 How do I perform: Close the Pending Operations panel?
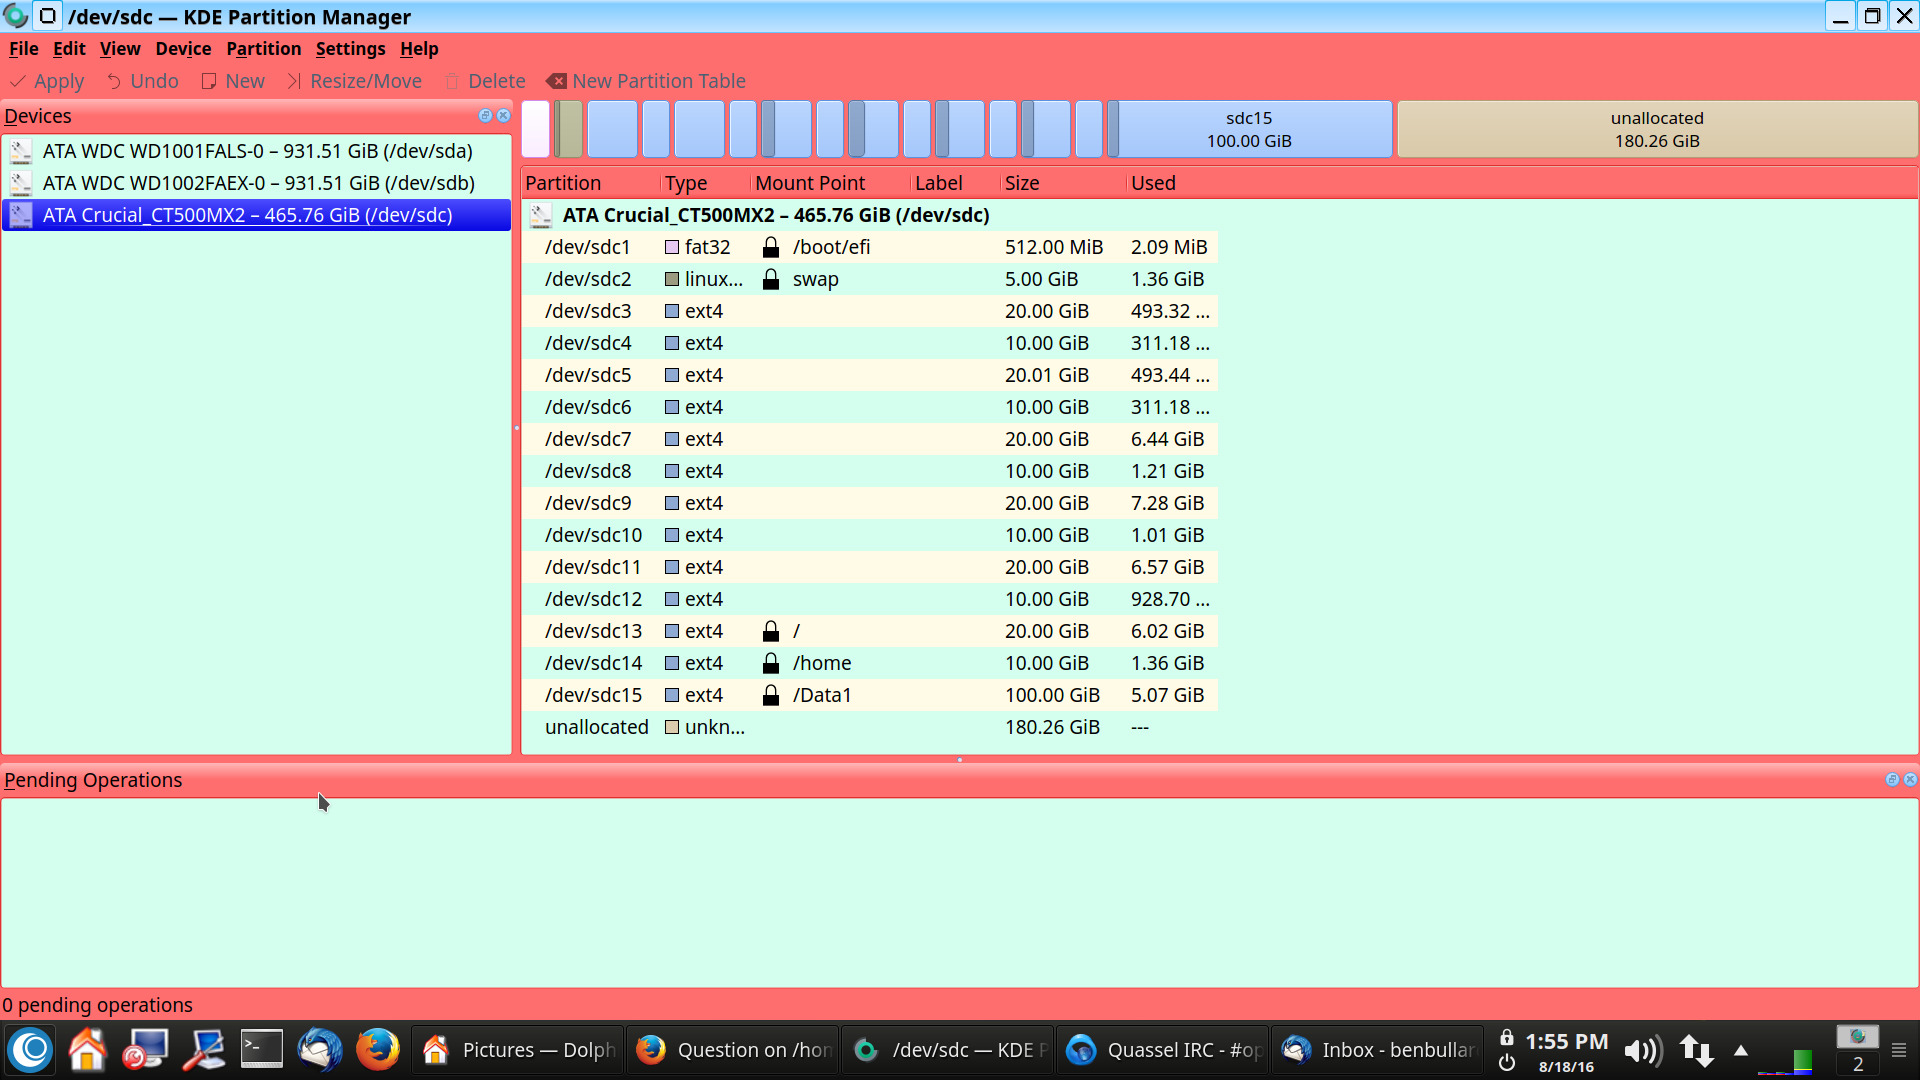(x=1910, y=780)
